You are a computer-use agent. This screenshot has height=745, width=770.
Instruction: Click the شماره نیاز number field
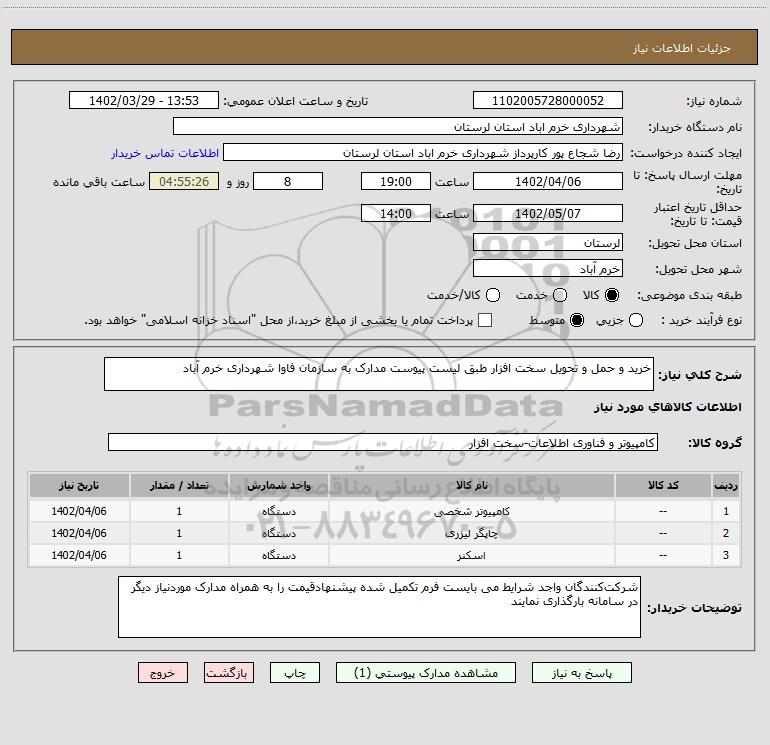[x=548, y=100]
